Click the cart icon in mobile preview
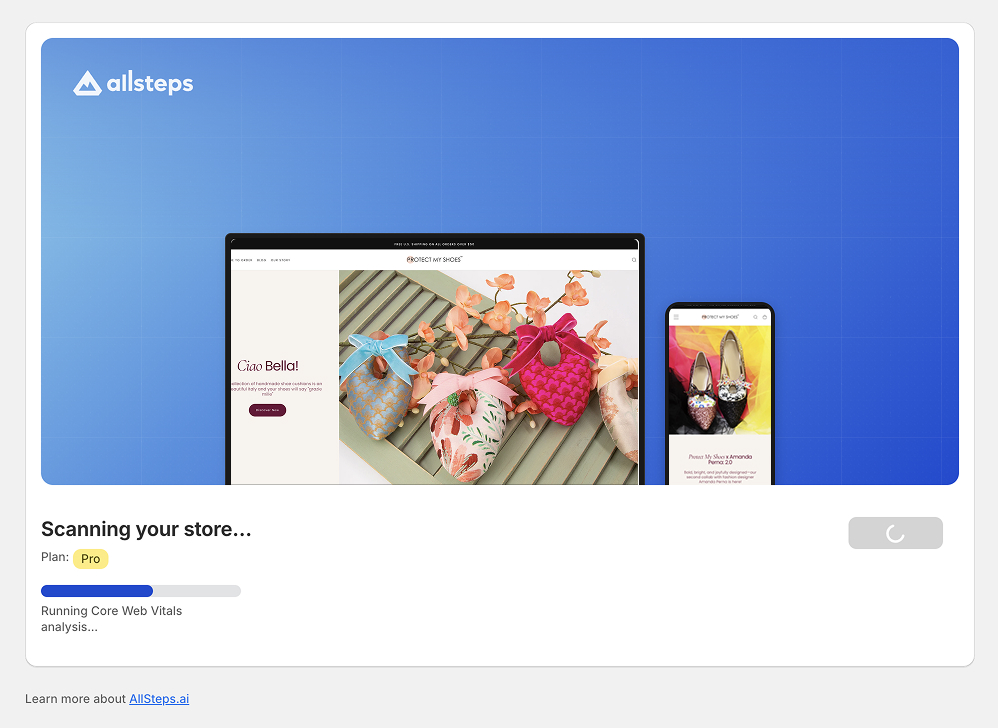The image size is (998, 728). click(x=765, y=317)
